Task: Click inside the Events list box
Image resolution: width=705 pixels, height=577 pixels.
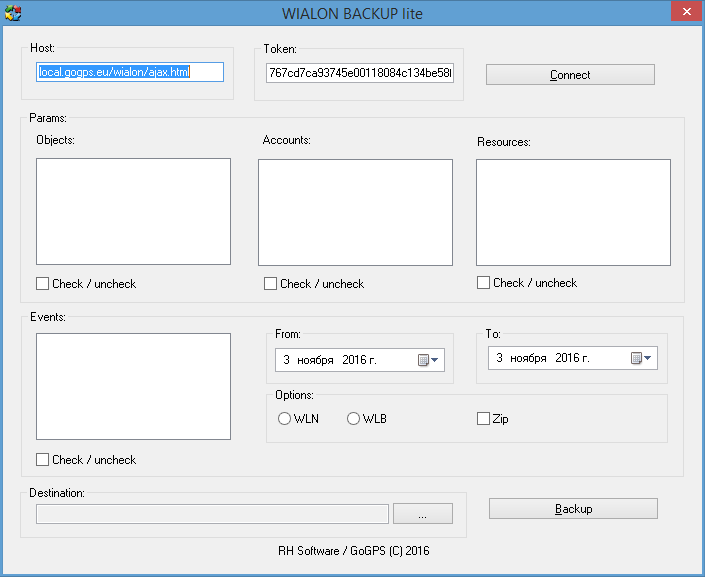Action: point(133,386)
